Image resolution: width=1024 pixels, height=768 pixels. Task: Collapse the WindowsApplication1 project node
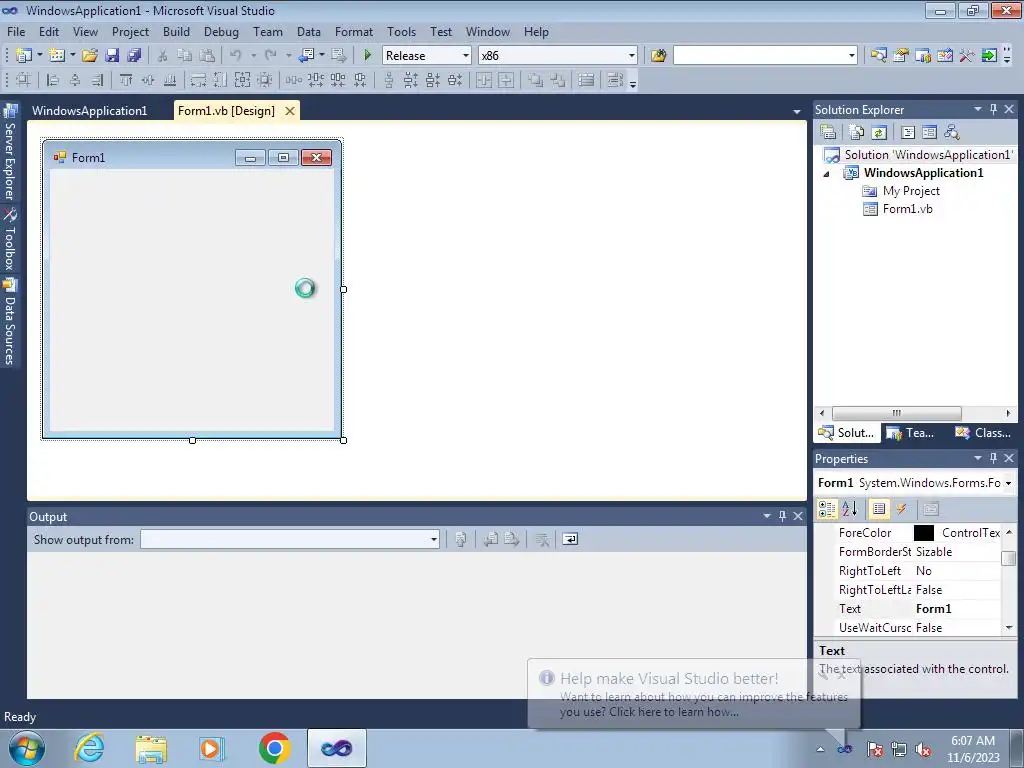click(826, 174)
